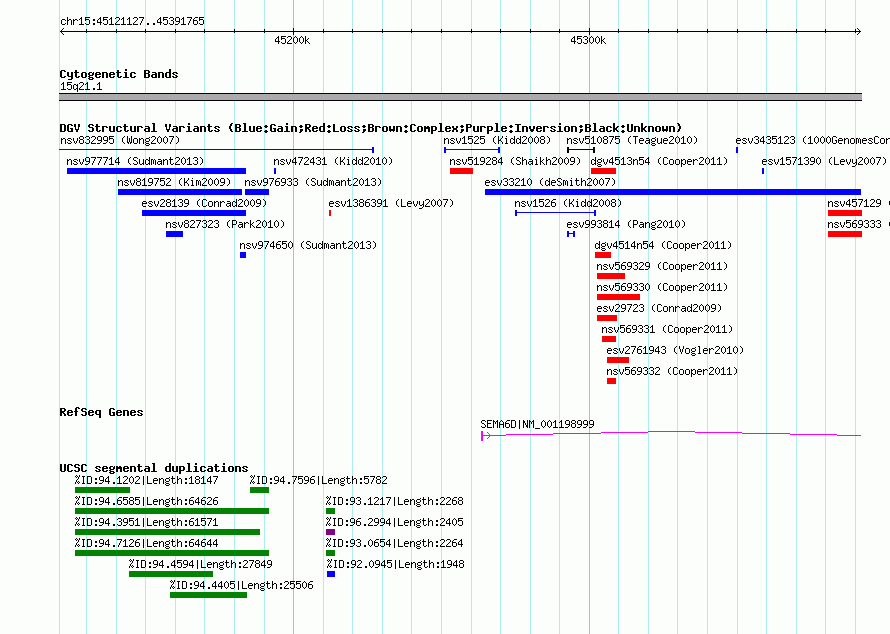Click the nsv519284 (Shaikh2009) red loss bar
Viewport: 890px width, 634px height.
pos(461,171)
